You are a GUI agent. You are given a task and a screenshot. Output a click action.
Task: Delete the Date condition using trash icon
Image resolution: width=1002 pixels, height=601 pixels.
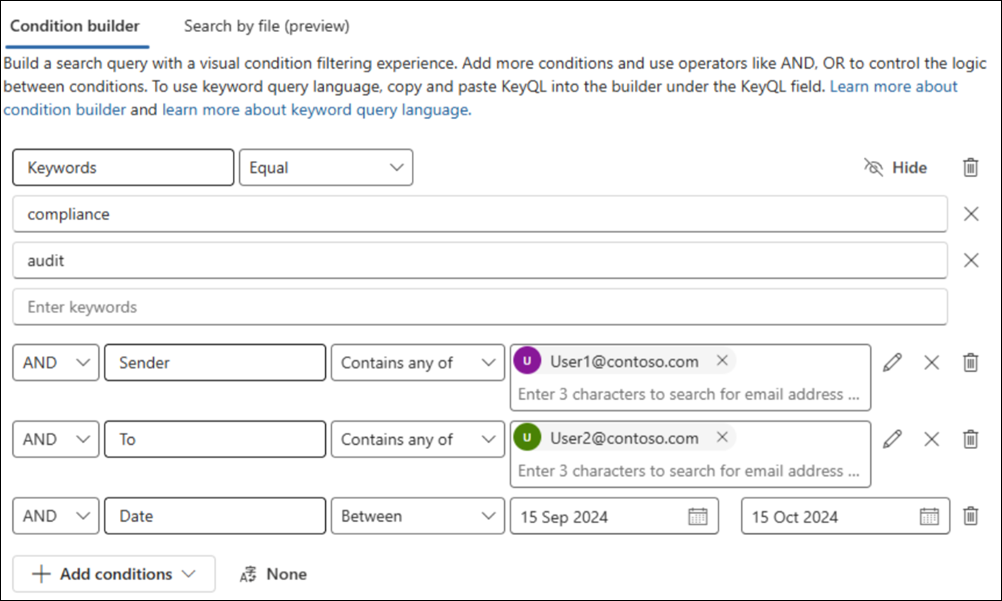pyautogui.click(x=969, y=516)
